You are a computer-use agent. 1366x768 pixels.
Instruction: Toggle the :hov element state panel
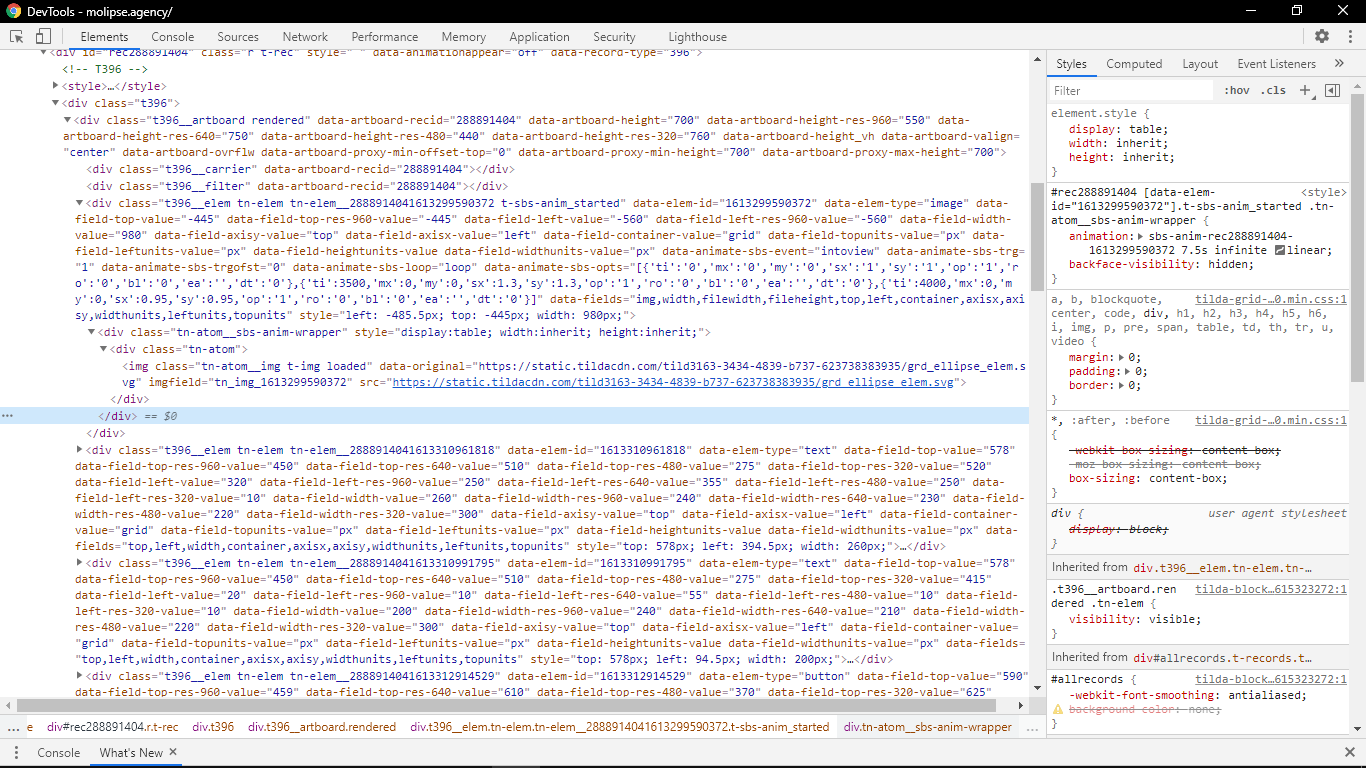pos(1237,90)
